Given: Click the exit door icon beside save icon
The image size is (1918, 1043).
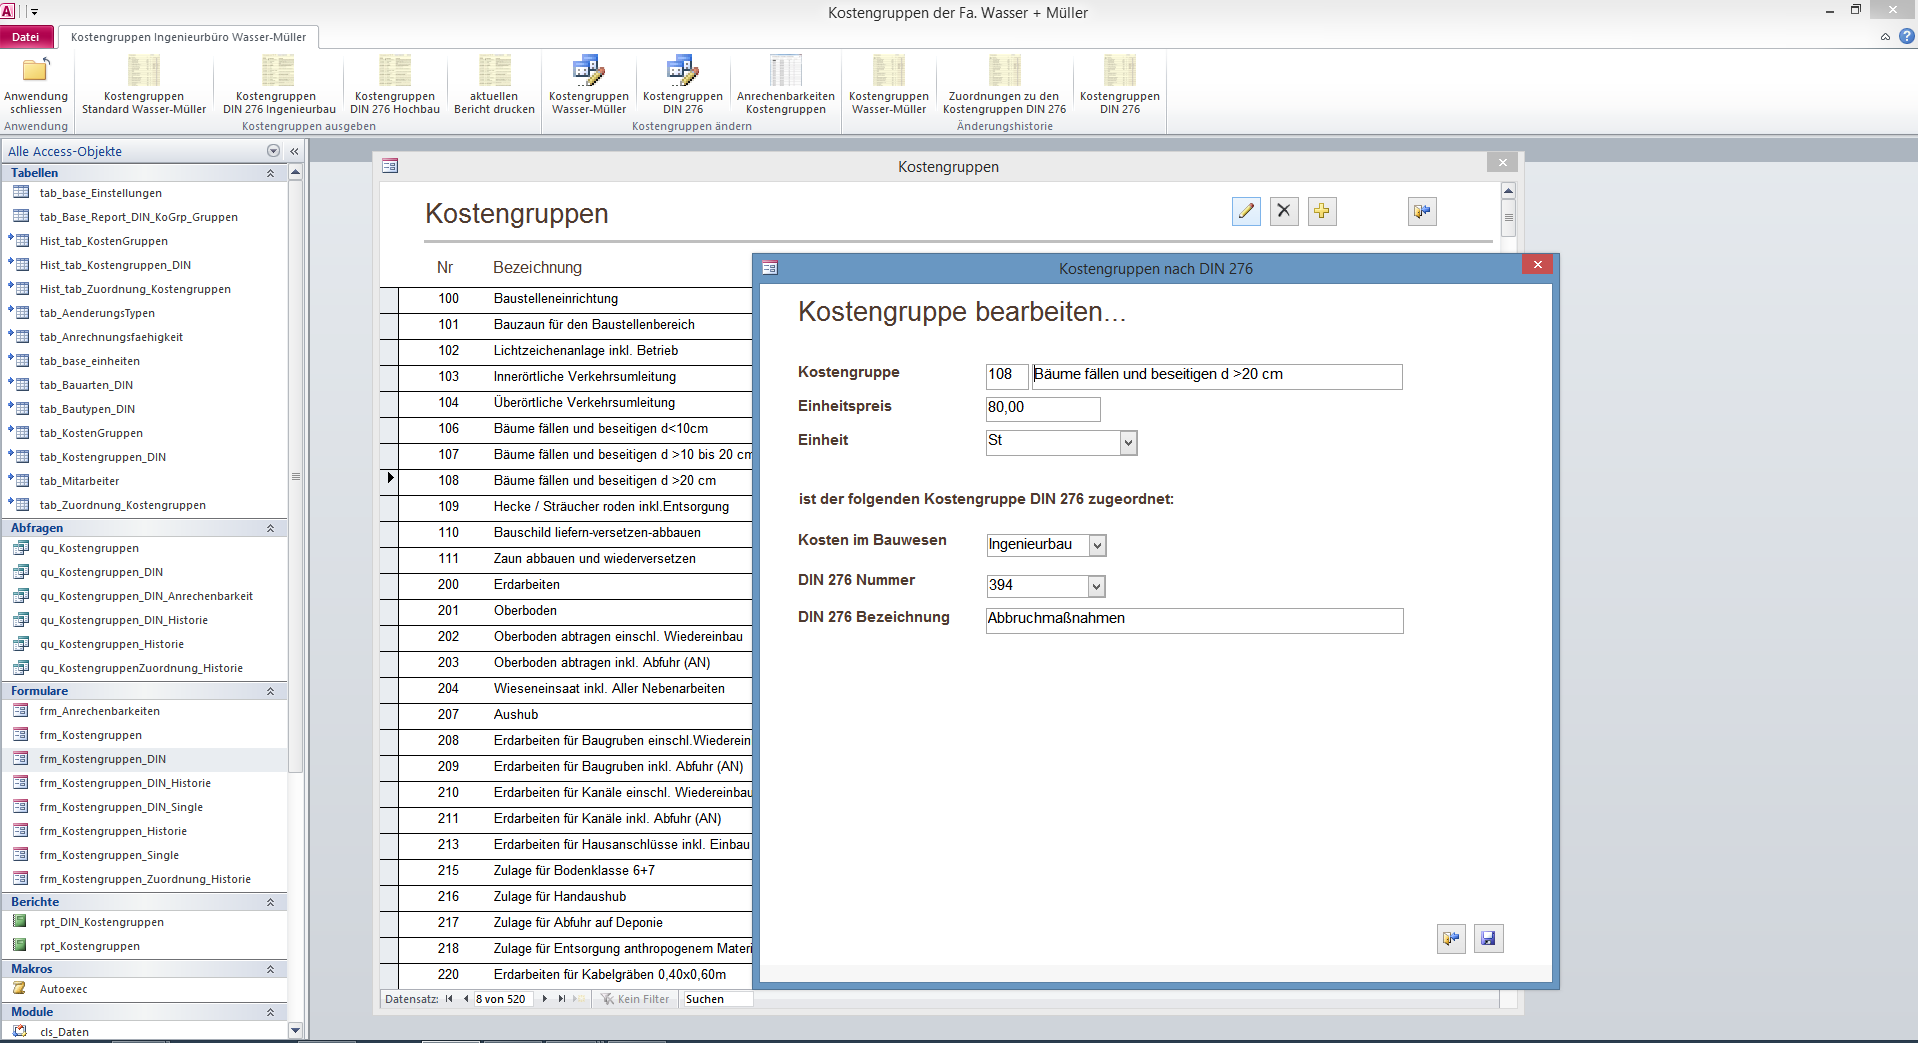Looking at the screenshot, I should (x=1451, y=938).
